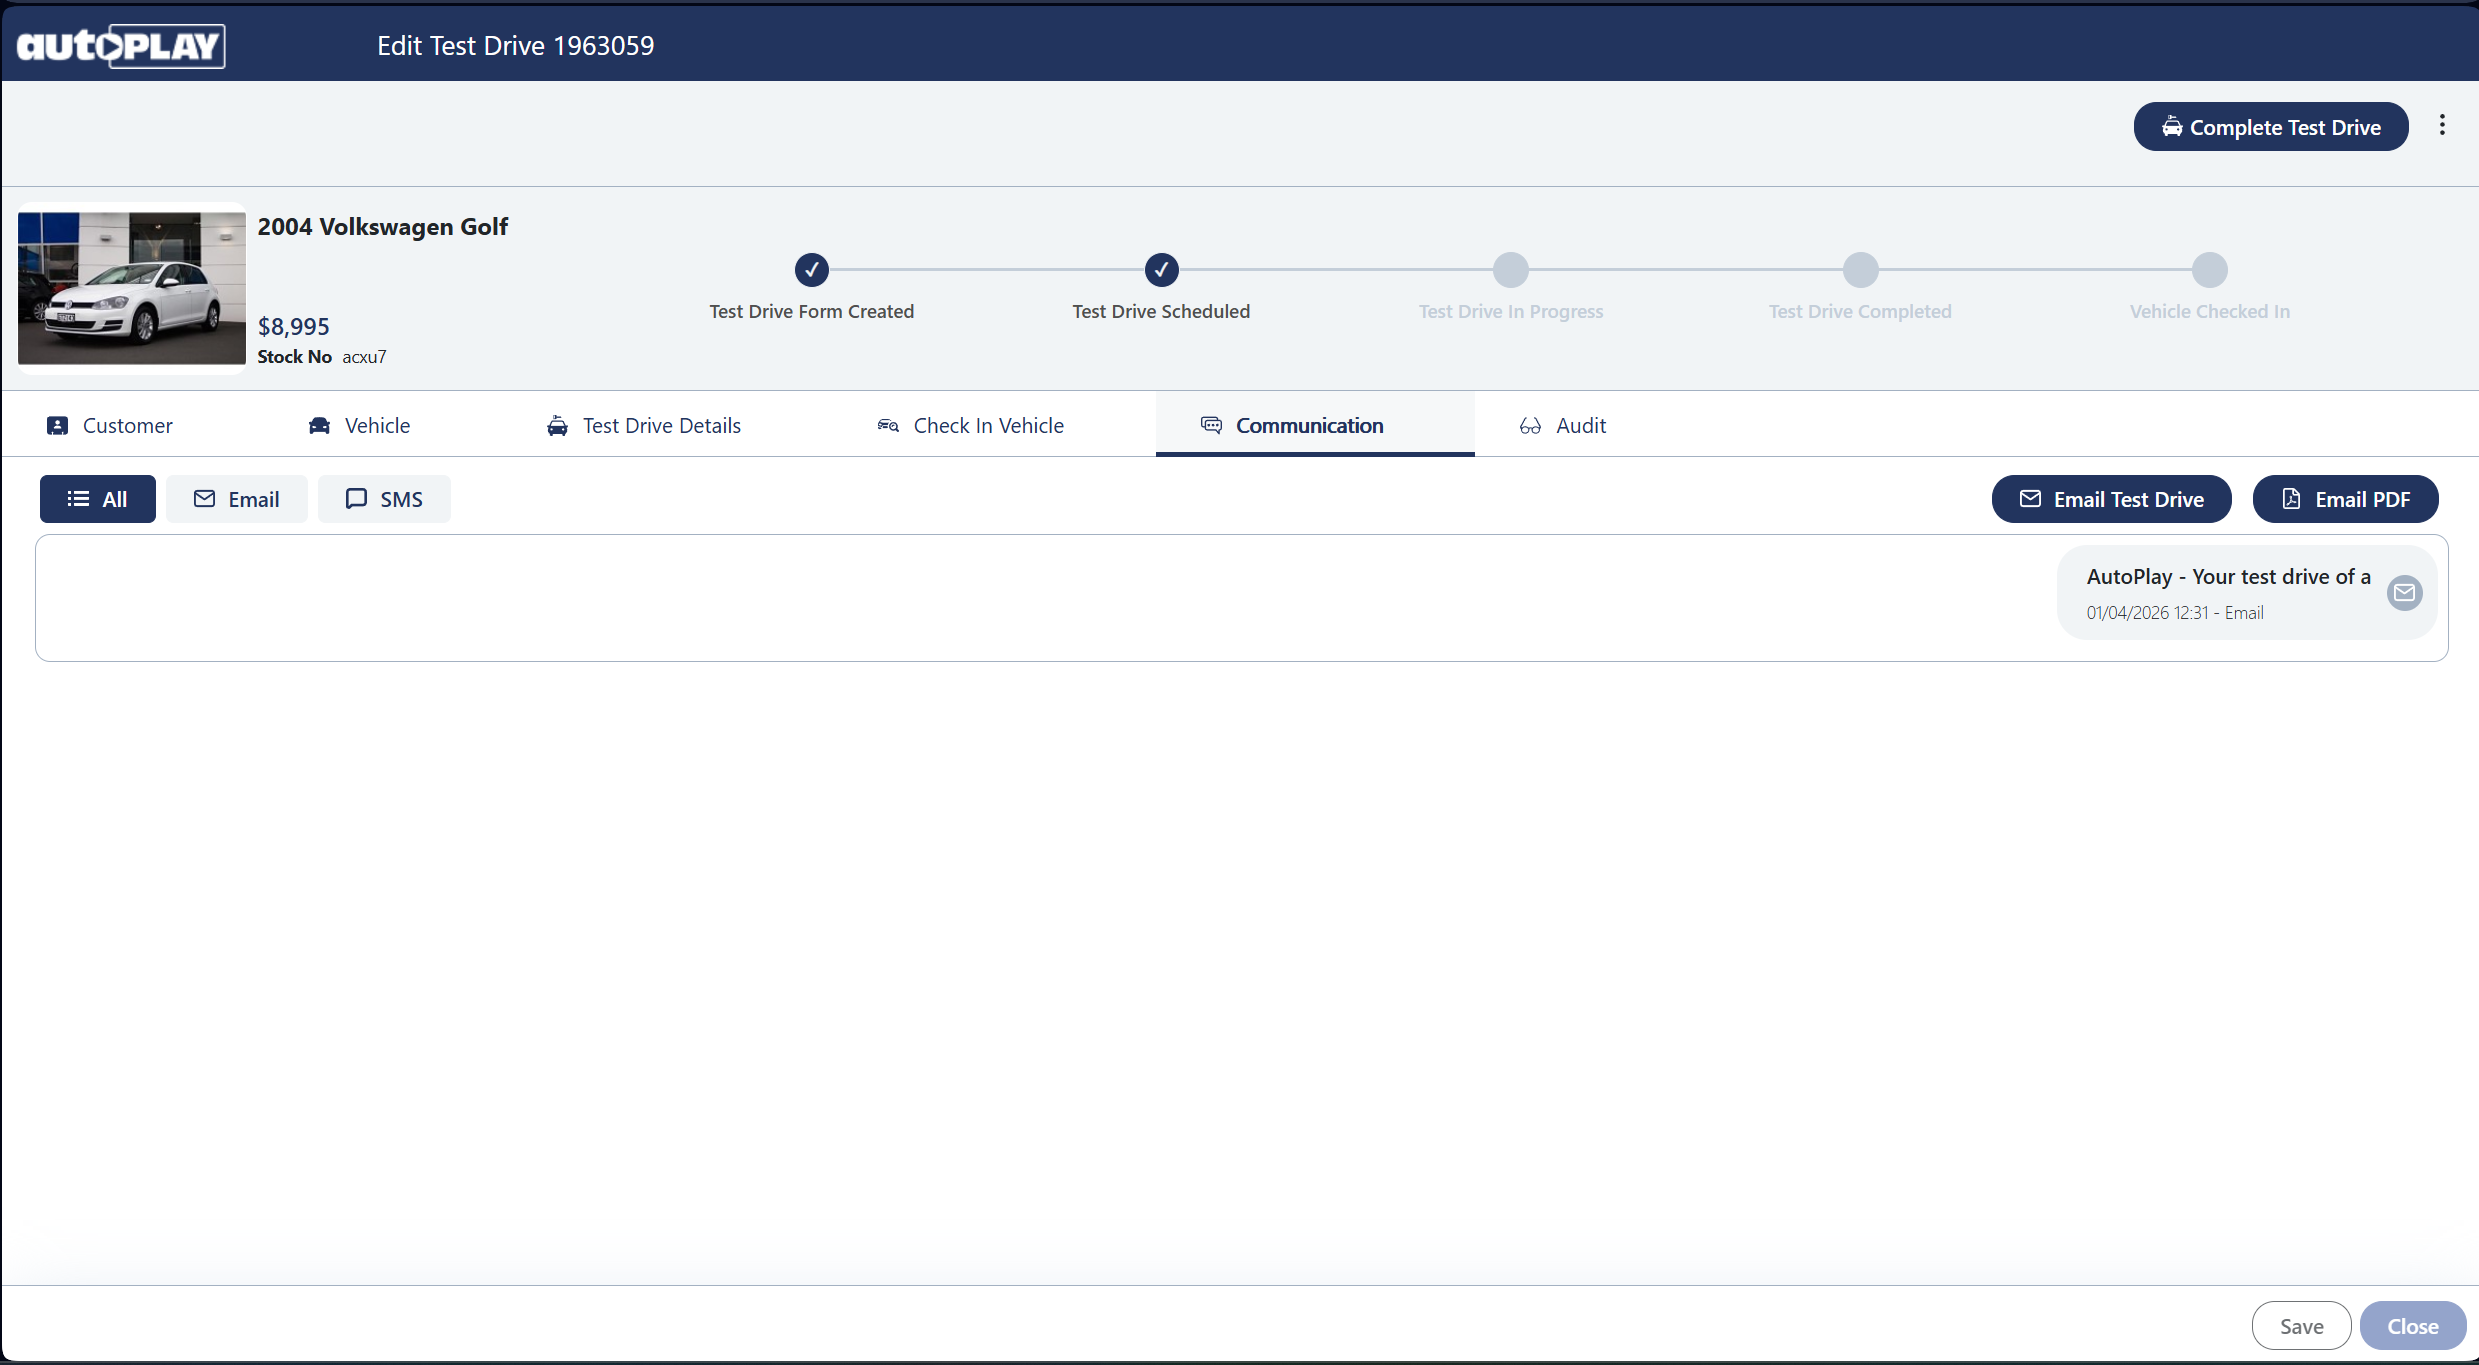The height and width of the screenshot is (1365, 2479).
Task: Click the Test Drive In Progress step circle
Action: click(1510, 269)
